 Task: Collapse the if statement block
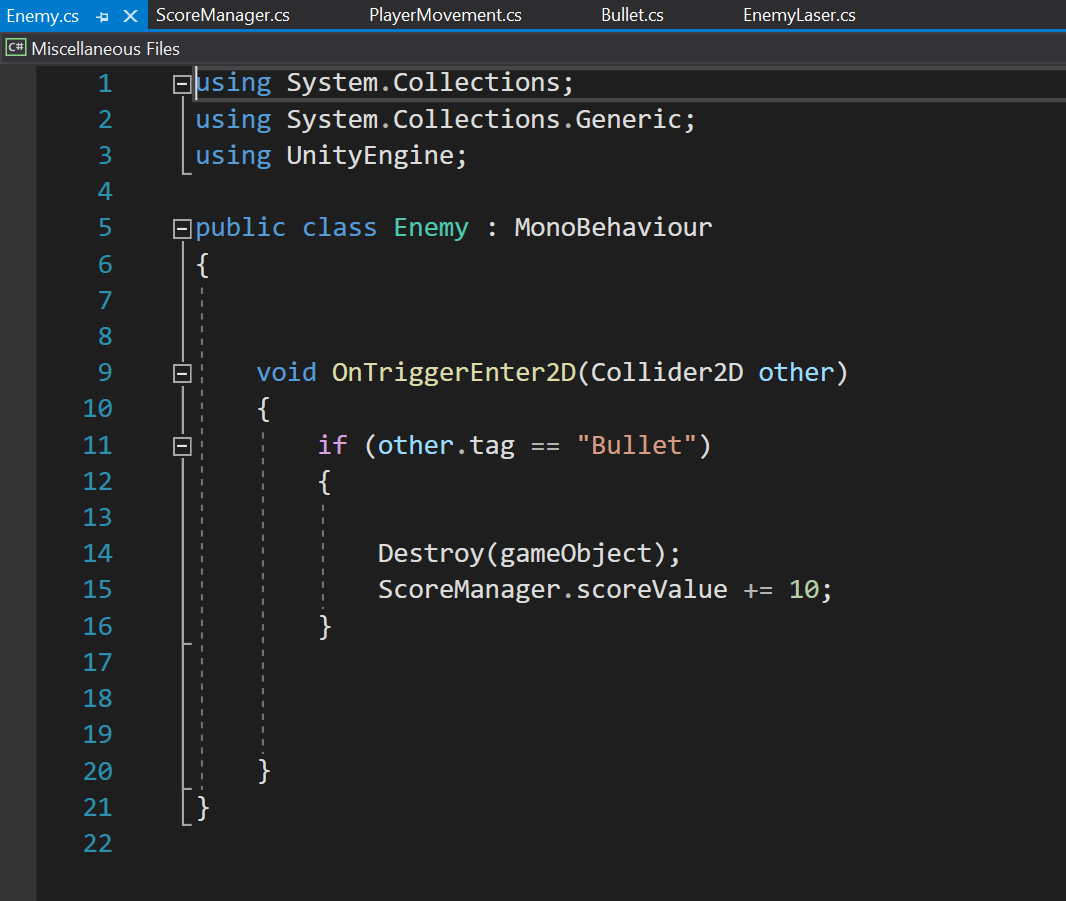point(182,446)
